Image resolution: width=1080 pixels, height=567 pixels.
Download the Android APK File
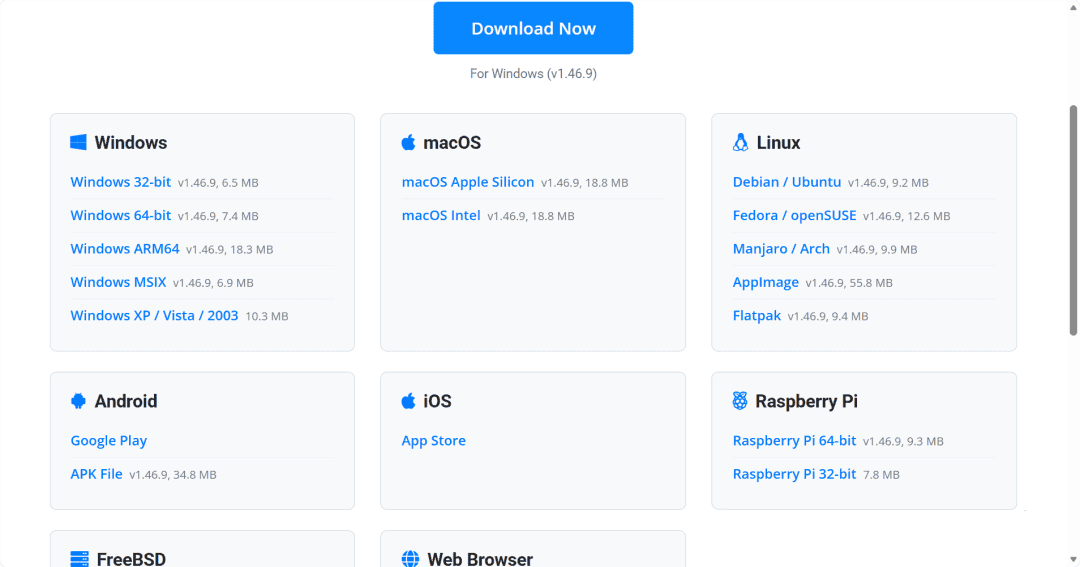96,474
